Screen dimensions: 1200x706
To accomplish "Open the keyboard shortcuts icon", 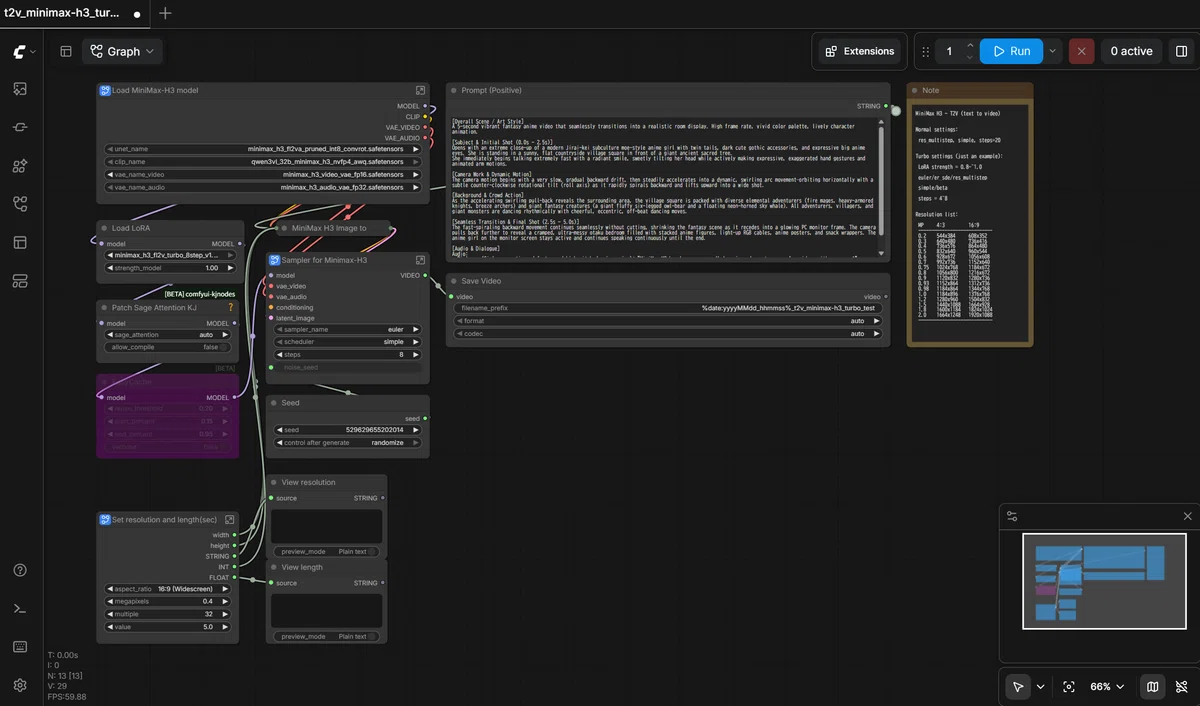I will coord(20,647).
